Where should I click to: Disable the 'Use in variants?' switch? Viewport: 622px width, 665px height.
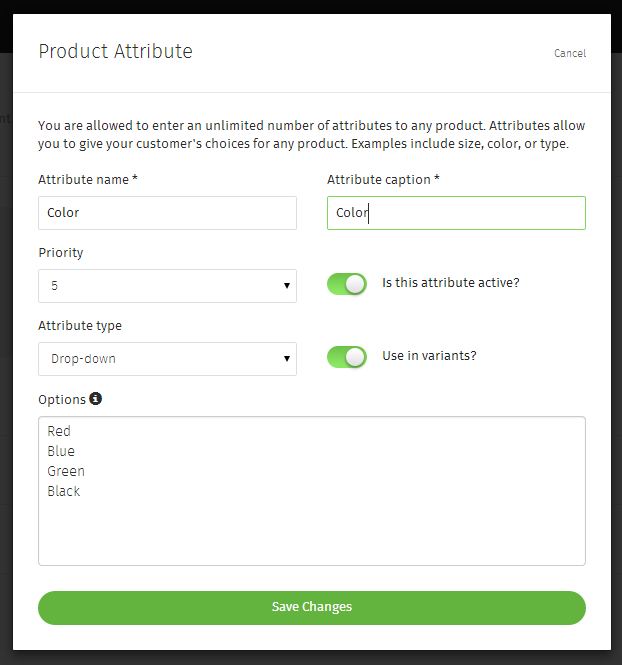pos(347,357)
